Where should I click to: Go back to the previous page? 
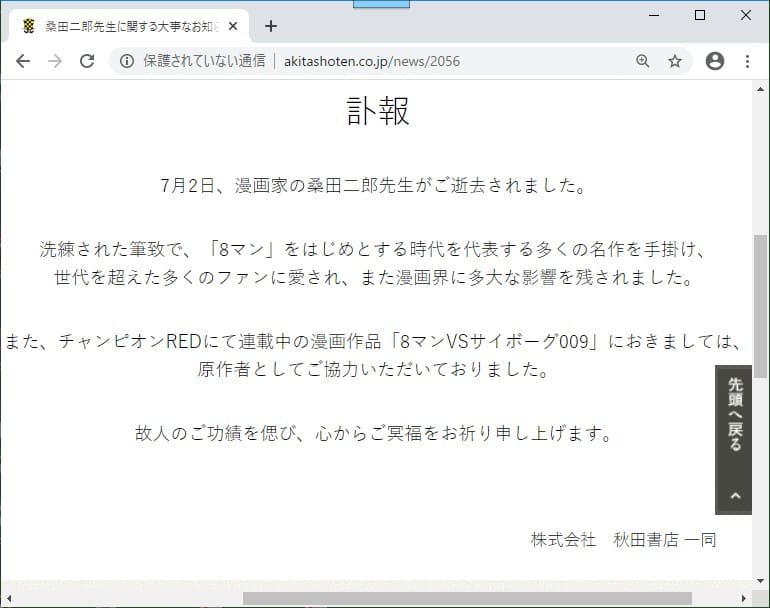23,61
